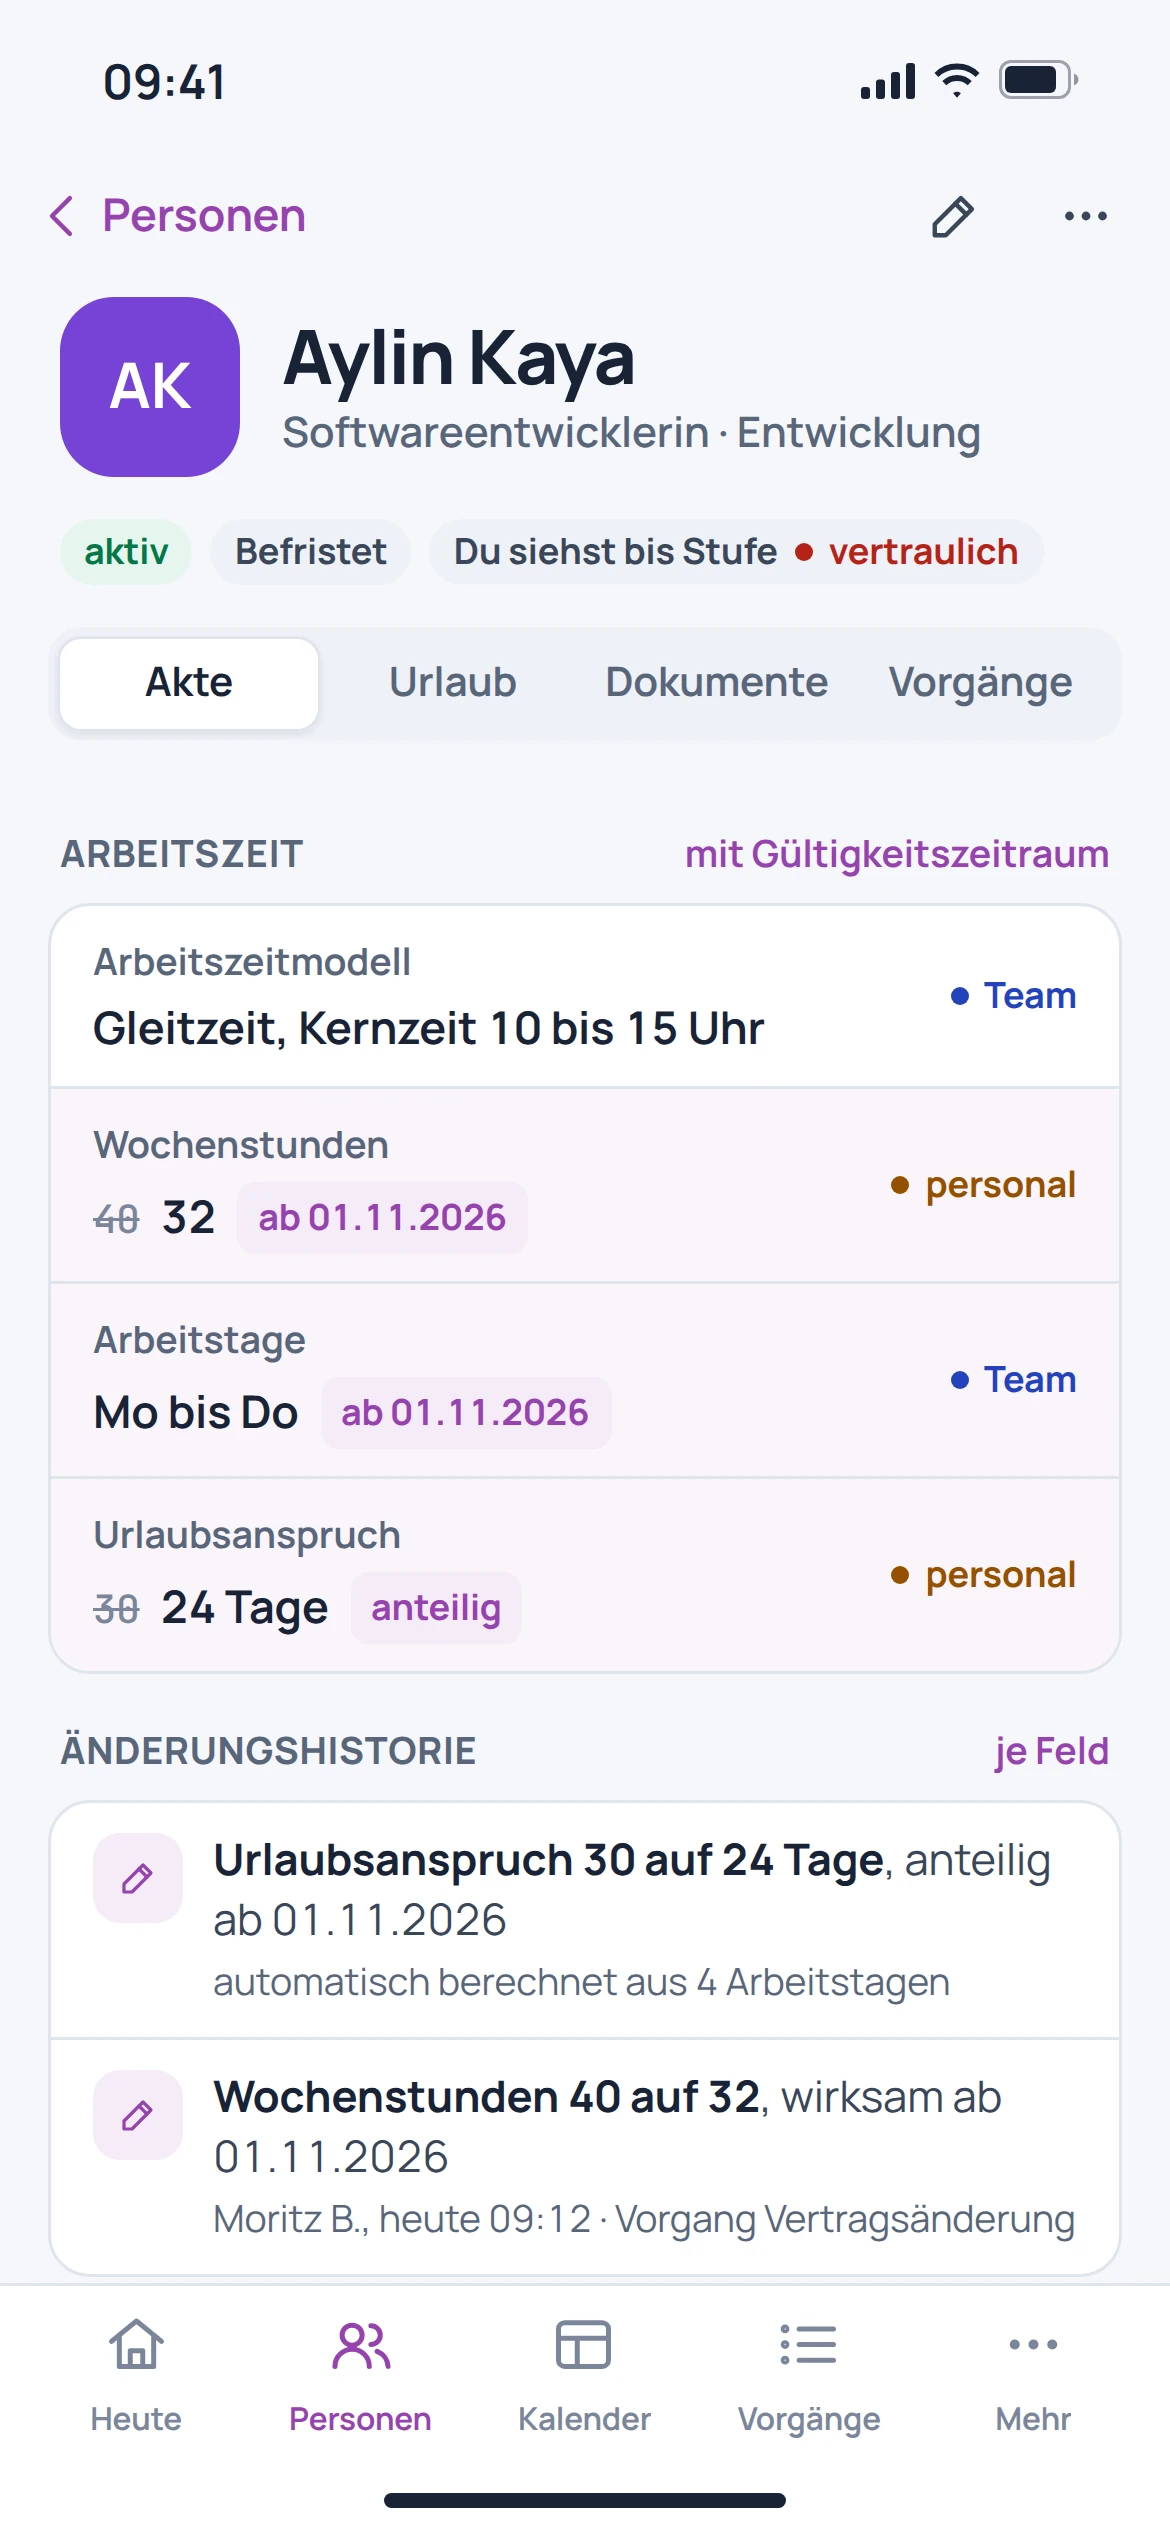This screenshot has width=1170, height=2532.
Task: Open the Personen bottom tab
Action: pyautogui.click(x=360, y=2376)
